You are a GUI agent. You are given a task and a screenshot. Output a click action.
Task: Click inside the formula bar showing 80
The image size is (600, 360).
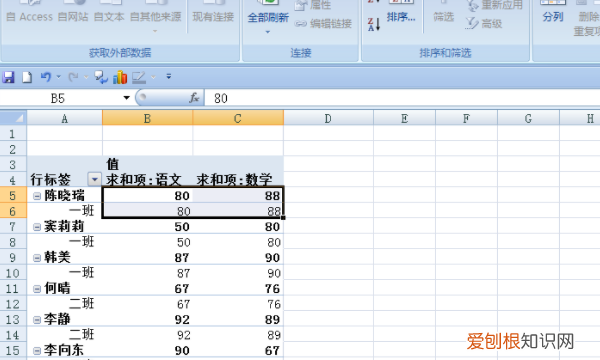coord(402,98)
